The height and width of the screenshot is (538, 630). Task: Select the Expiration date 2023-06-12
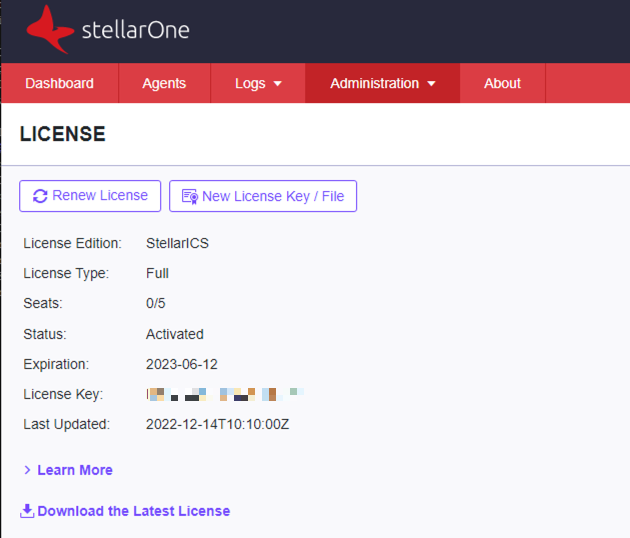coord(180,364)
